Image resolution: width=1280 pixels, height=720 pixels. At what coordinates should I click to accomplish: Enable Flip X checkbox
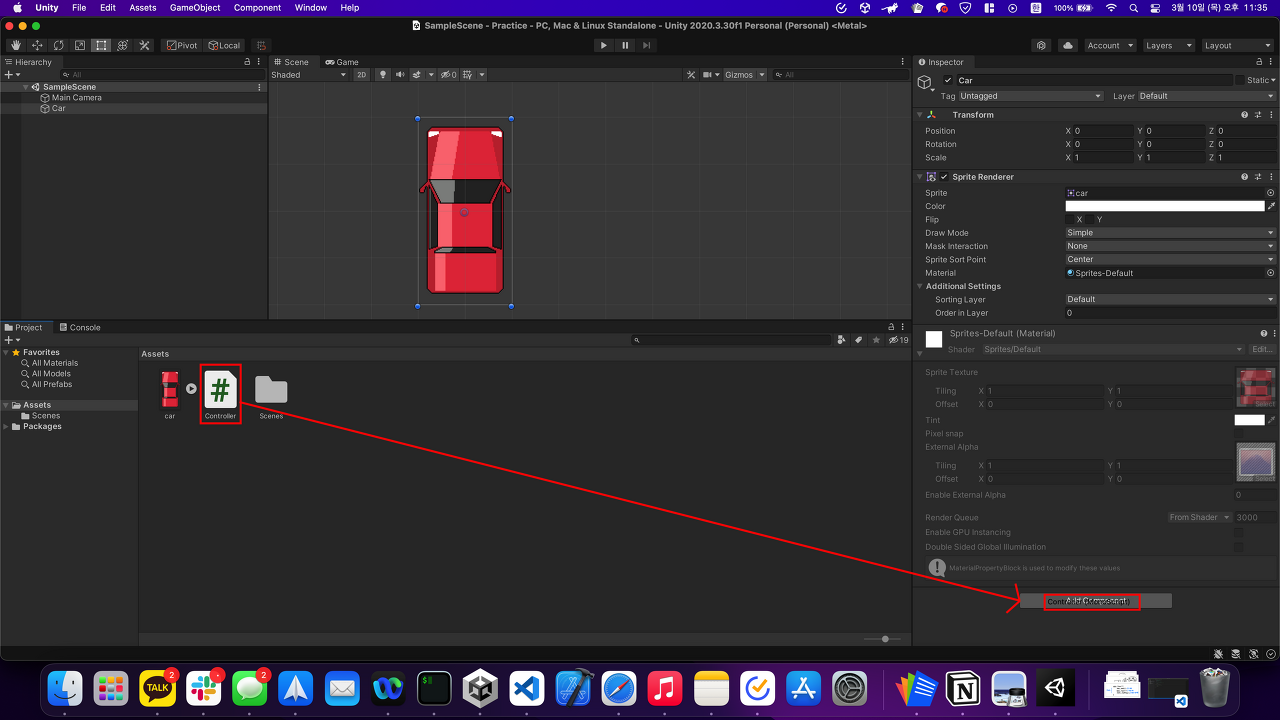(1069, 220)
